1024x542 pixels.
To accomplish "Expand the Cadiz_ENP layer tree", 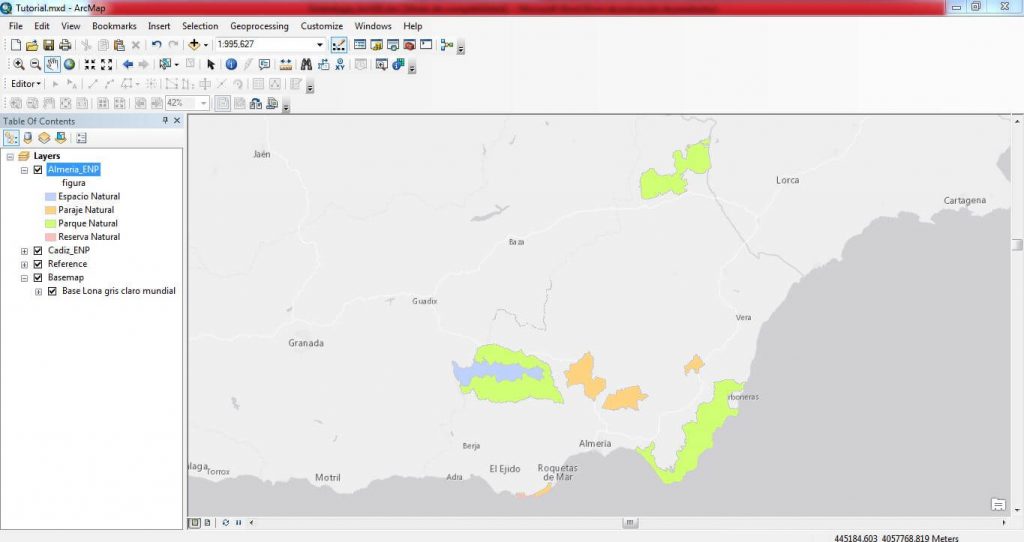I will [x=24, y=250].
